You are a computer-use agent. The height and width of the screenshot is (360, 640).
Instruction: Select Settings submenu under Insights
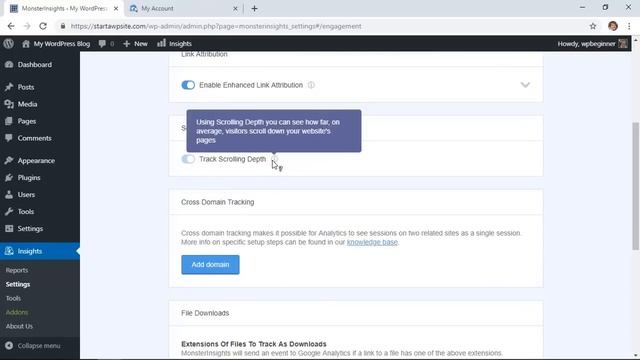coord(18,284)
